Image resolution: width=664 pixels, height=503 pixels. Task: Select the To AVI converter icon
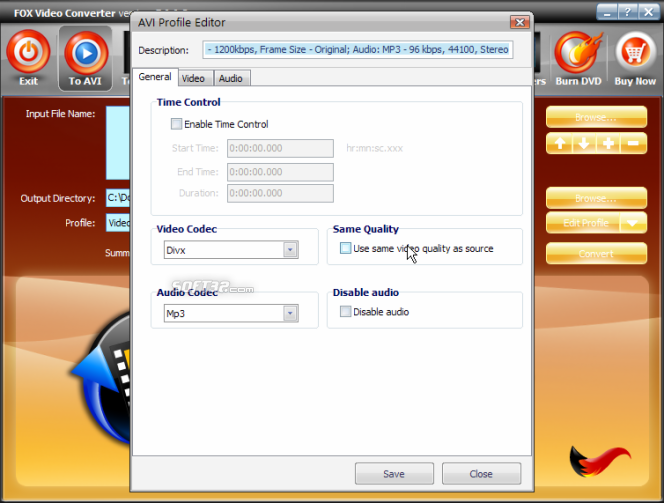click(x=86, y=54)
